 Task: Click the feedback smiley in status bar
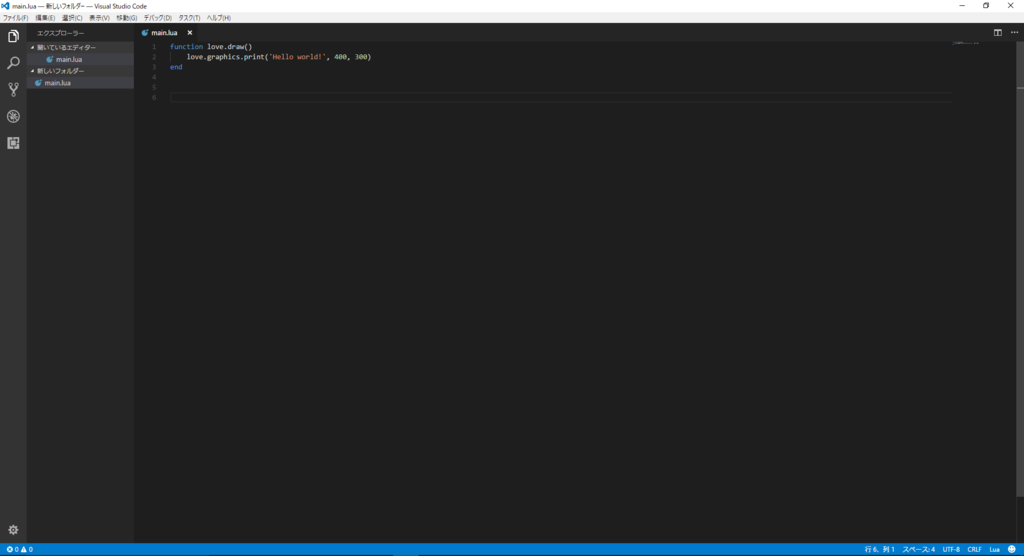click(x=1012, y=549)
